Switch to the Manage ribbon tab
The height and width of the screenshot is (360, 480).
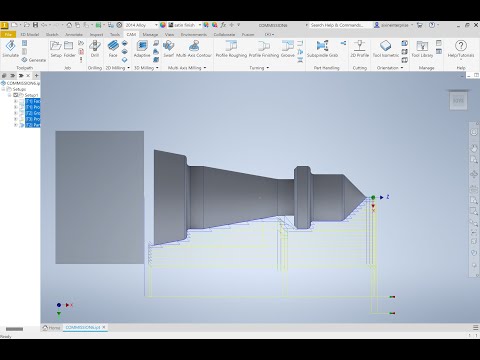150,34
